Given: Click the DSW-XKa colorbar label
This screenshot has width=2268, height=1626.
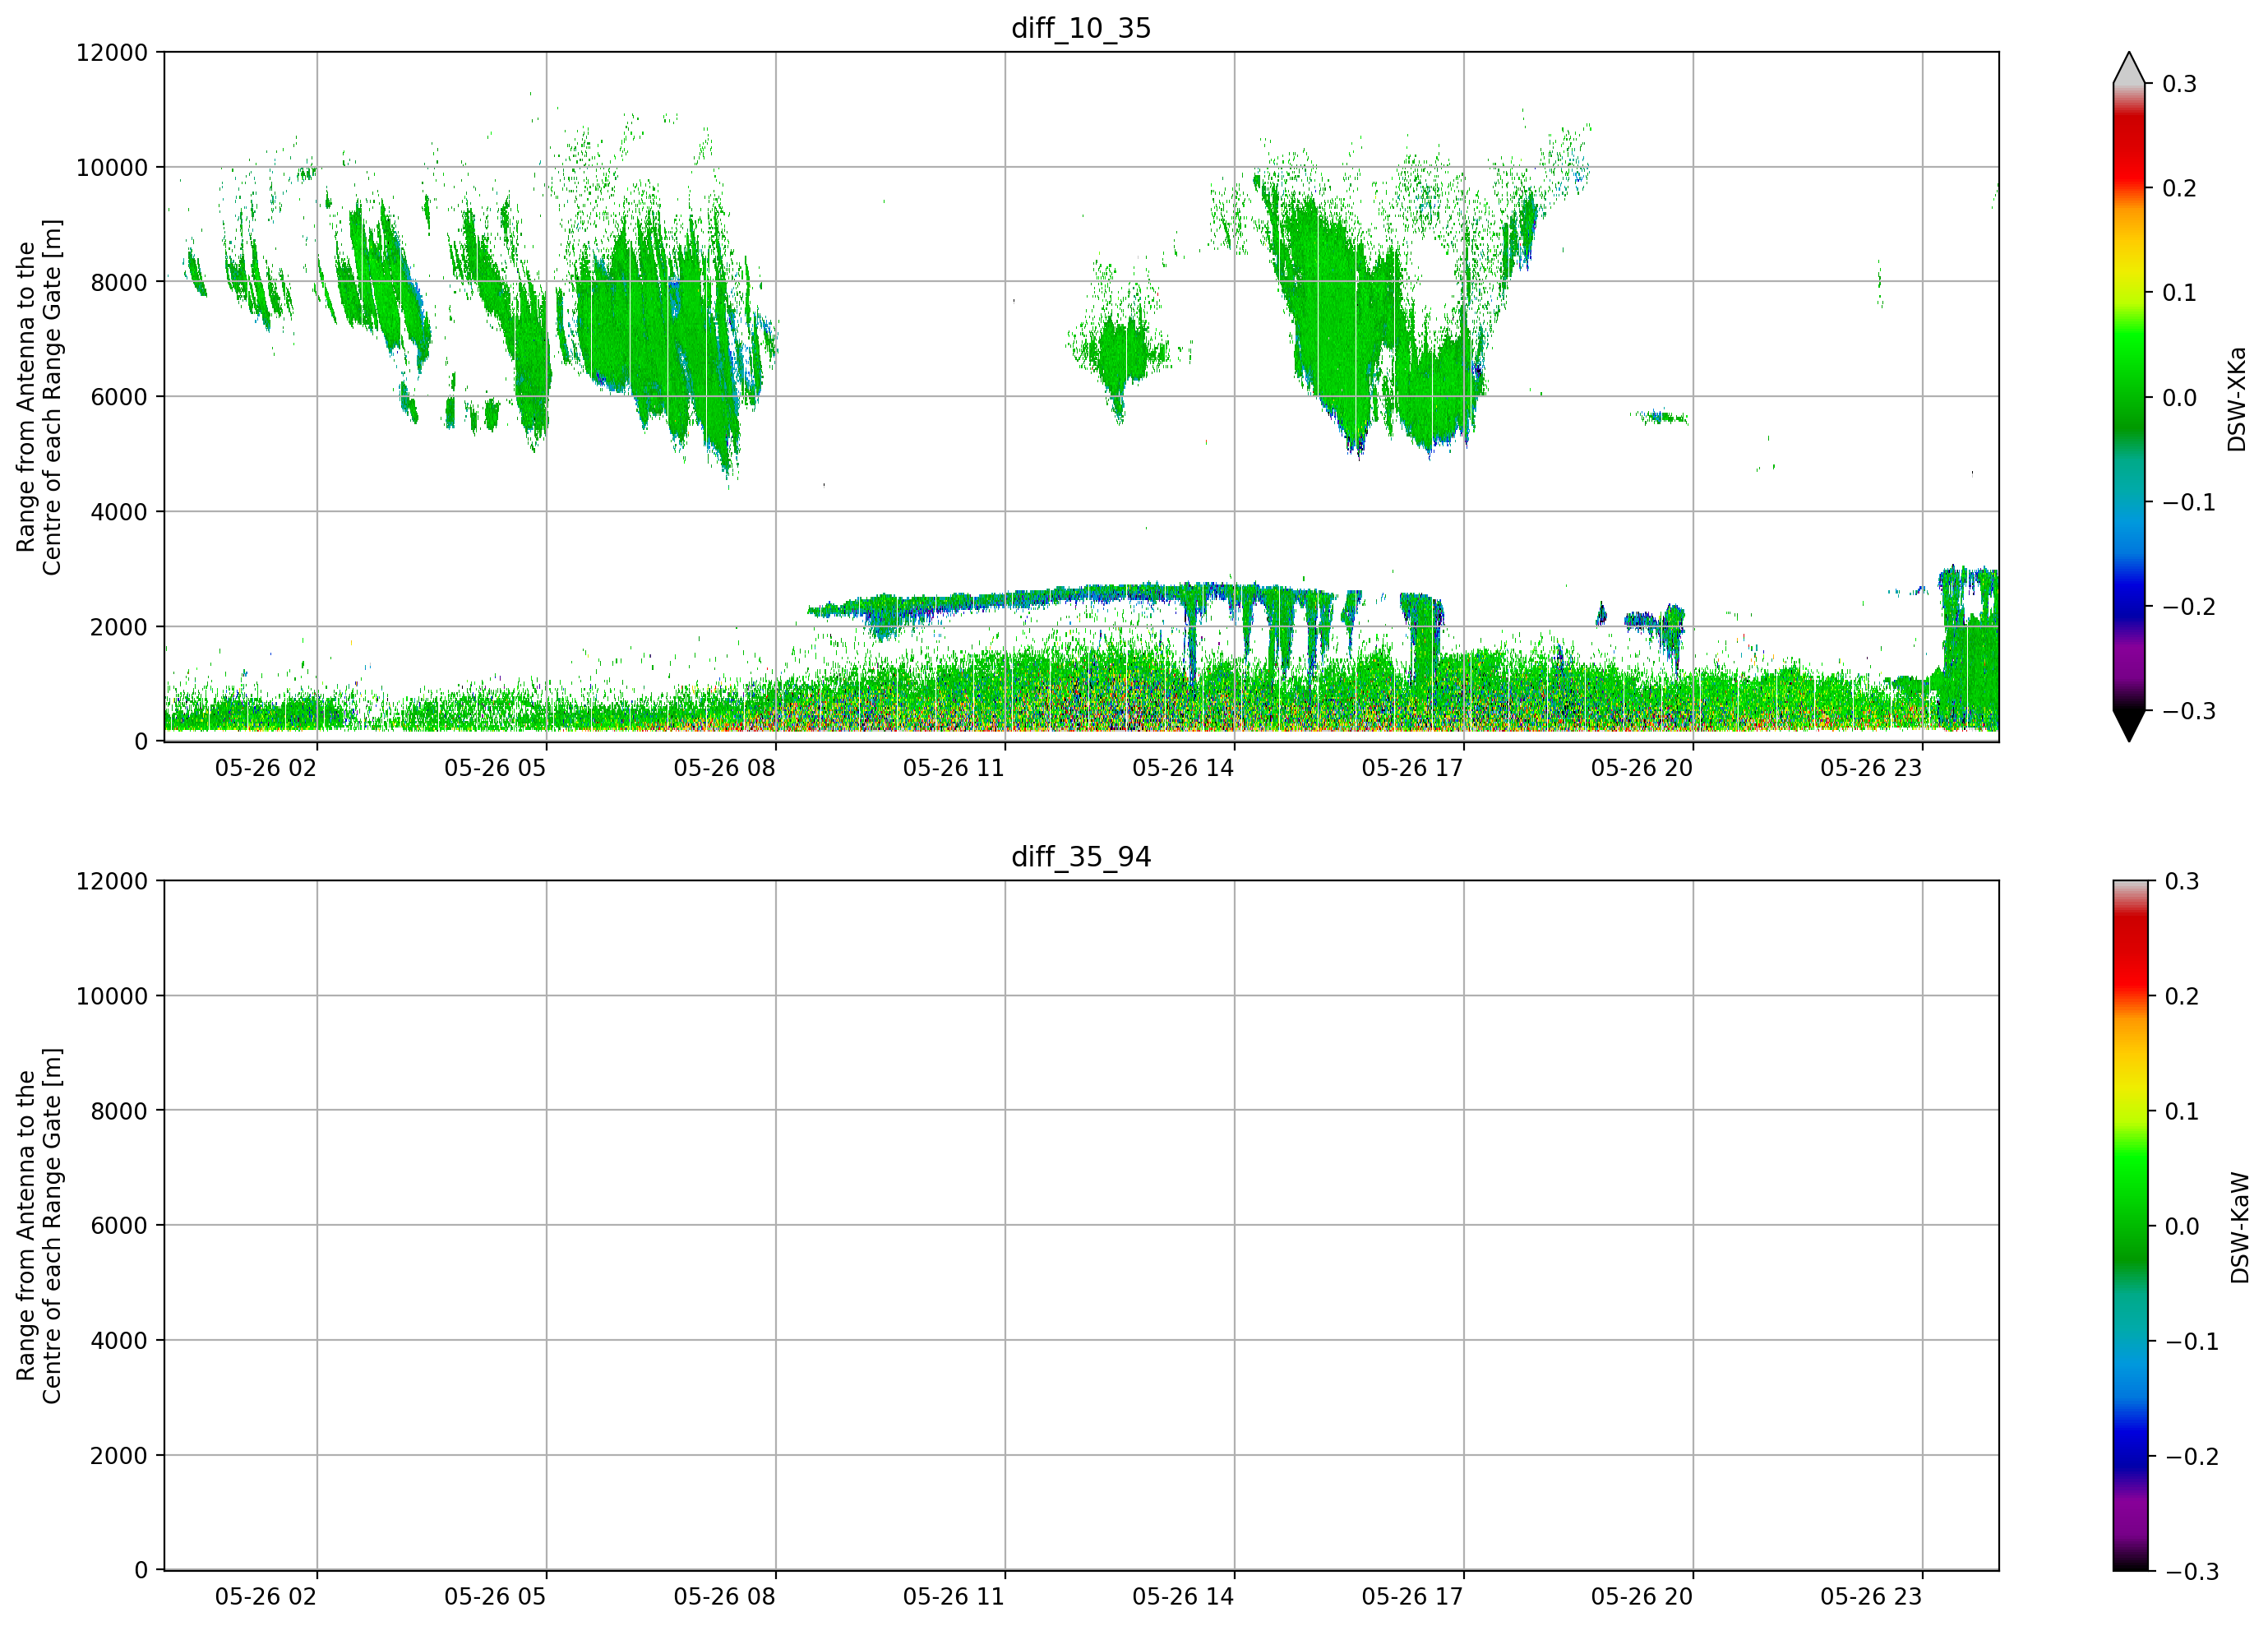Looking at the screenshot, I should tap(2237, 399).
